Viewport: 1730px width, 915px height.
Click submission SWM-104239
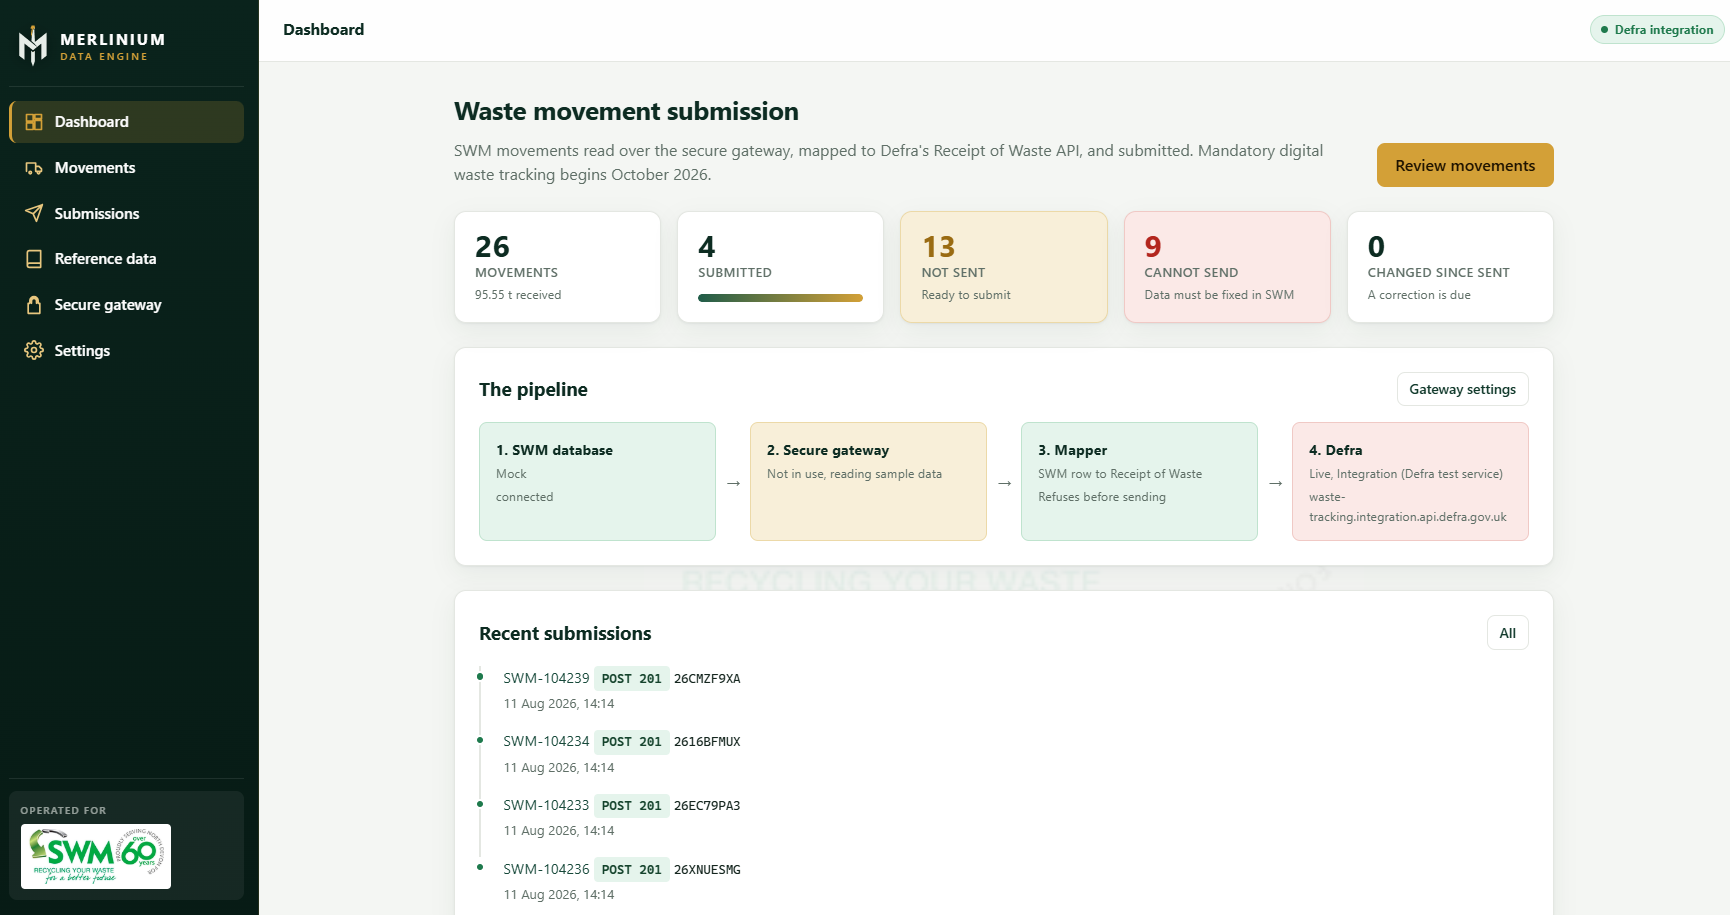pyautogui.click(x=546, y=678)
